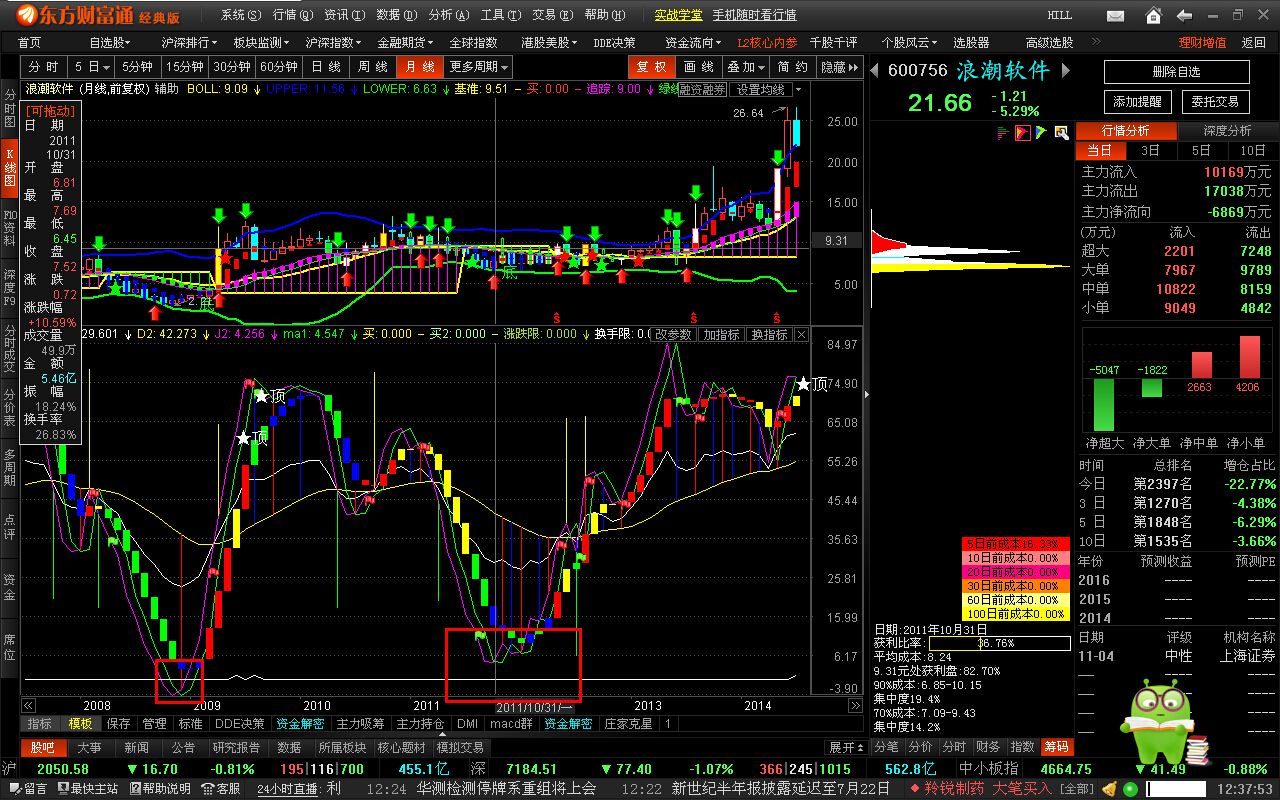The height and width of the screenshot is (800, 1280).
Task: Go to previous stock with left triangle
Action: click(875, 71)
